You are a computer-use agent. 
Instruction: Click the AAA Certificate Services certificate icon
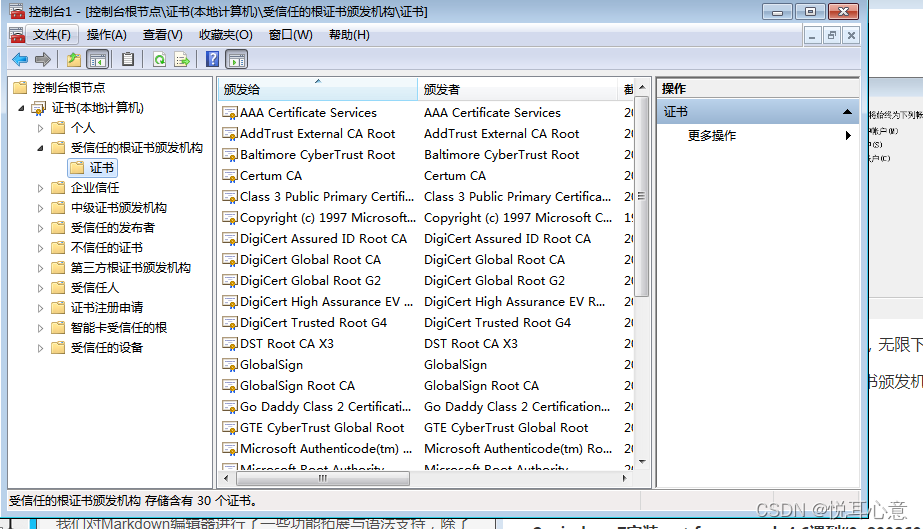click(x=230, y=112)
